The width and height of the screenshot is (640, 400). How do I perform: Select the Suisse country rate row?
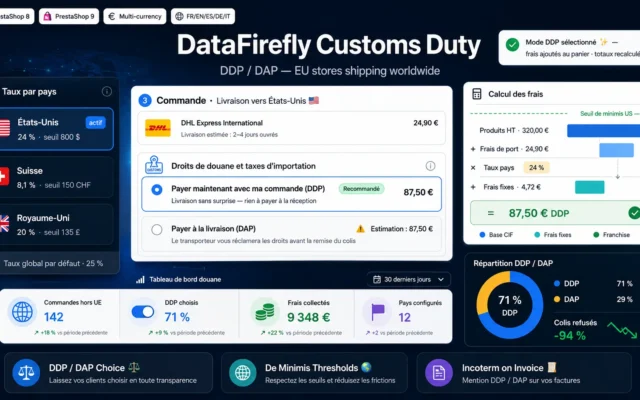pyautogui.click(x=56, y=177)
